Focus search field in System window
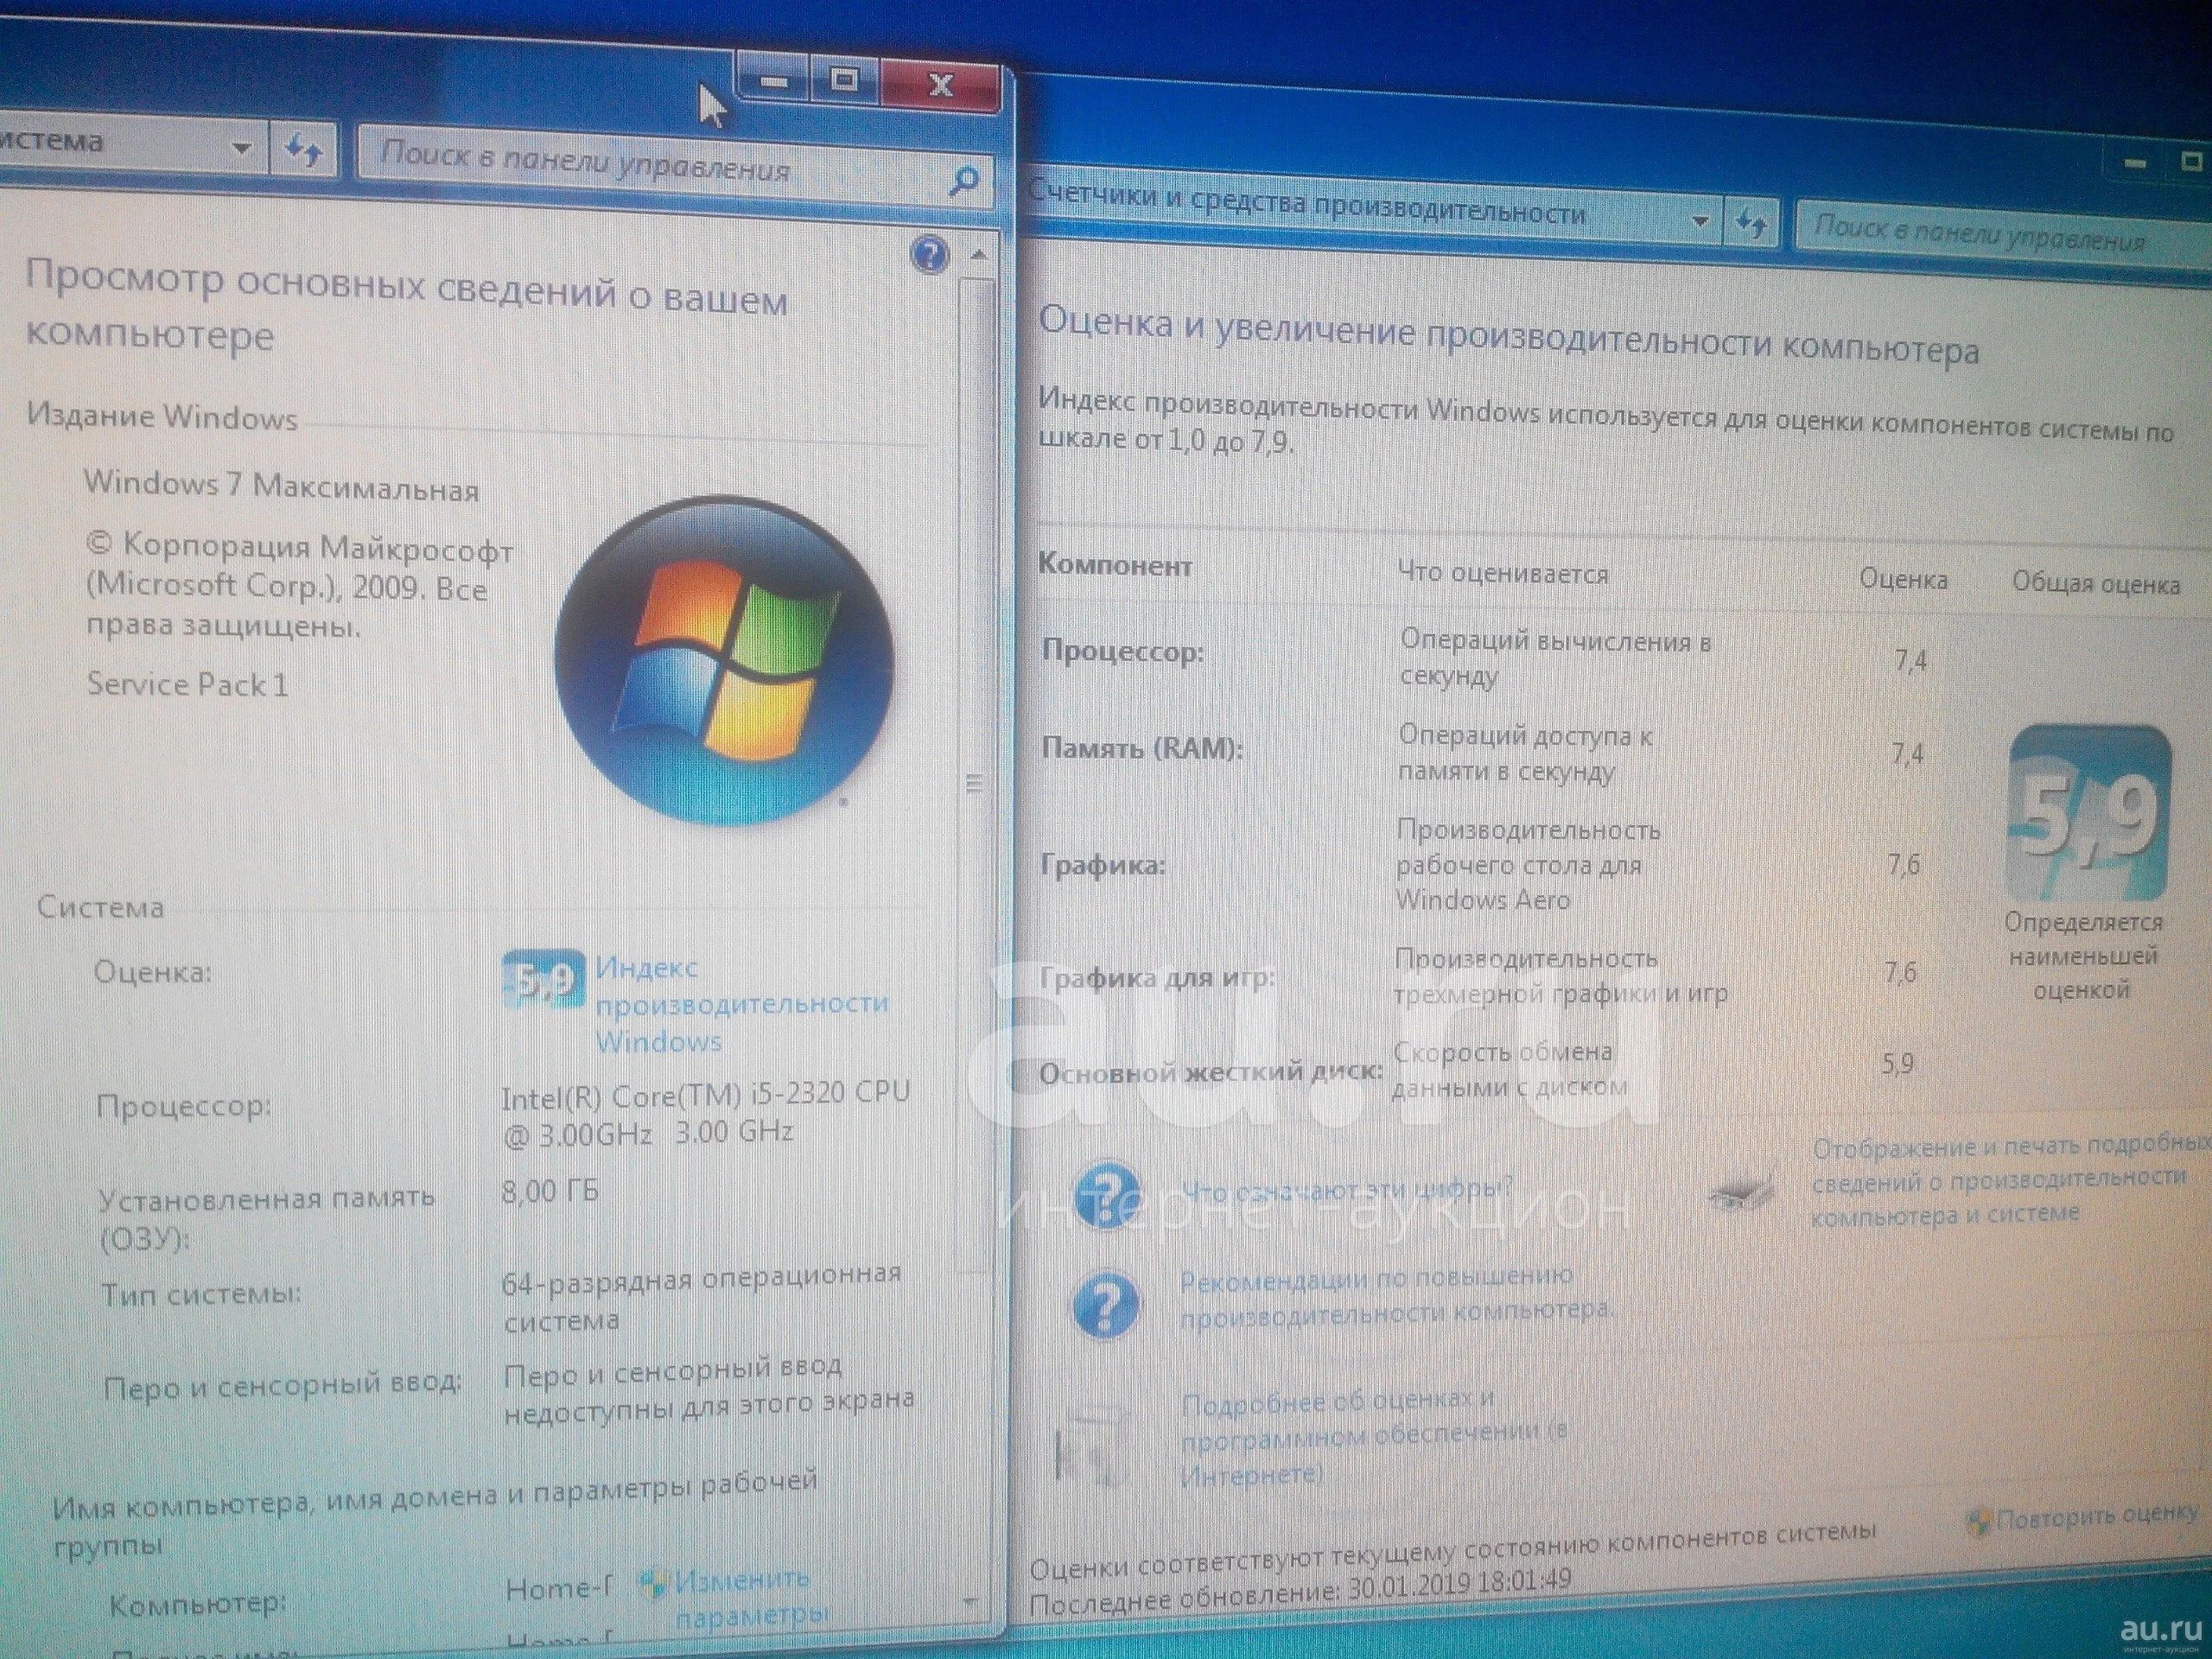Screen dimensions: 2212x1659 click(x=675, y=165)
